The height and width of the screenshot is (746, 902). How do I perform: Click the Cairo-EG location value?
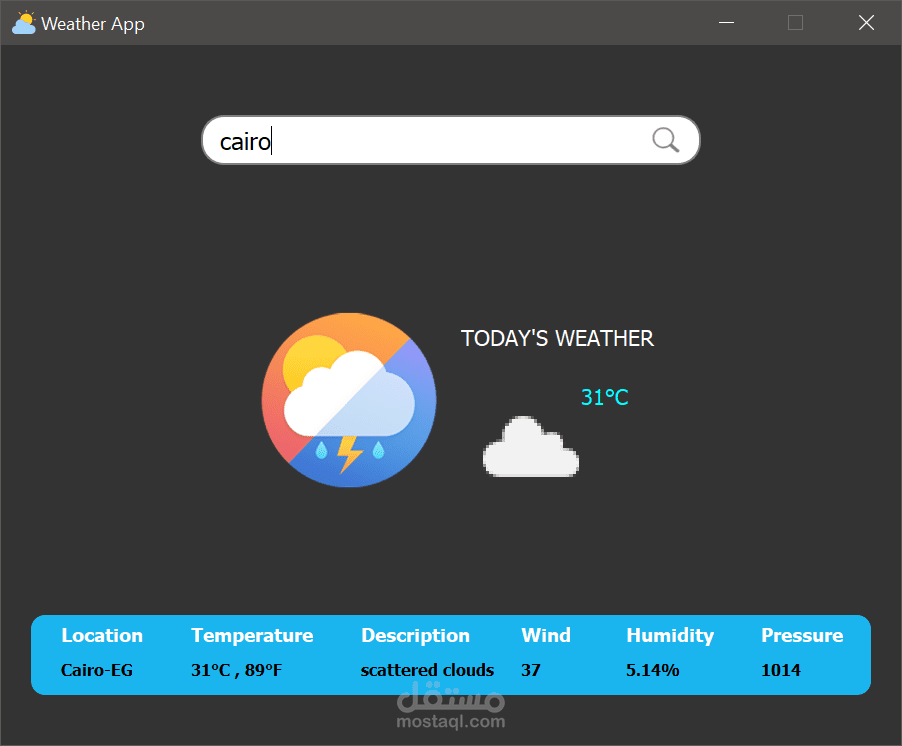pos(97,670)
